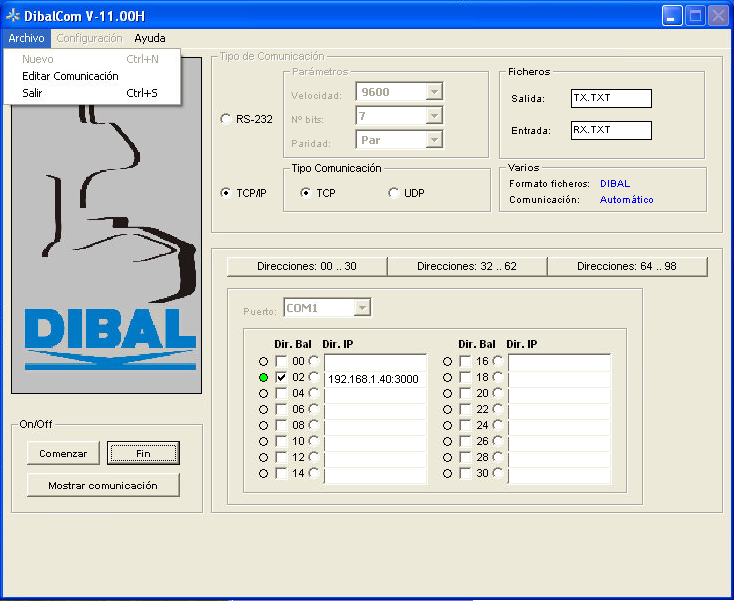Close the DibalCom window
Image resolution: width=734 pixels, height=601 pixels.
pos(718,16)
